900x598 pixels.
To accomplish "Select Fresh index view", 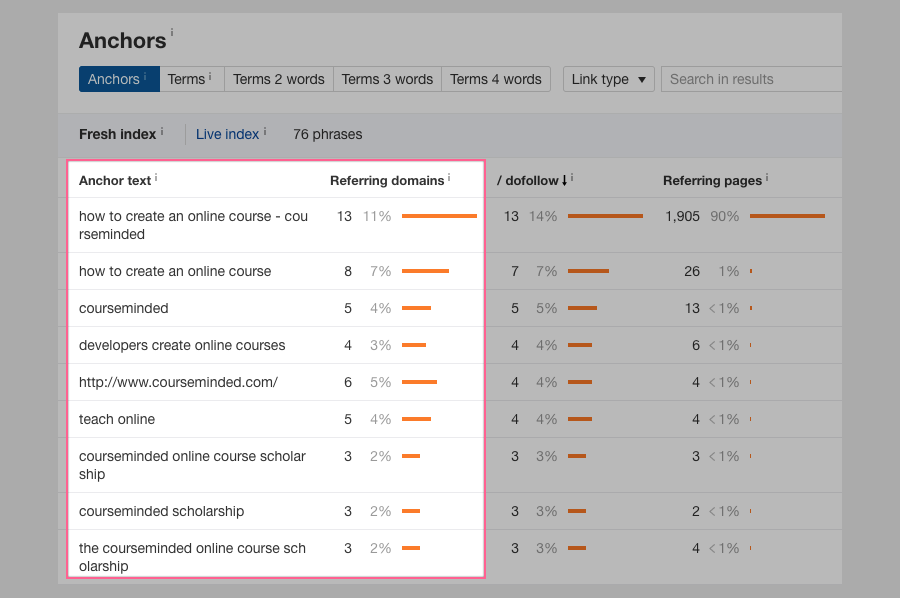I will point(117,134).
